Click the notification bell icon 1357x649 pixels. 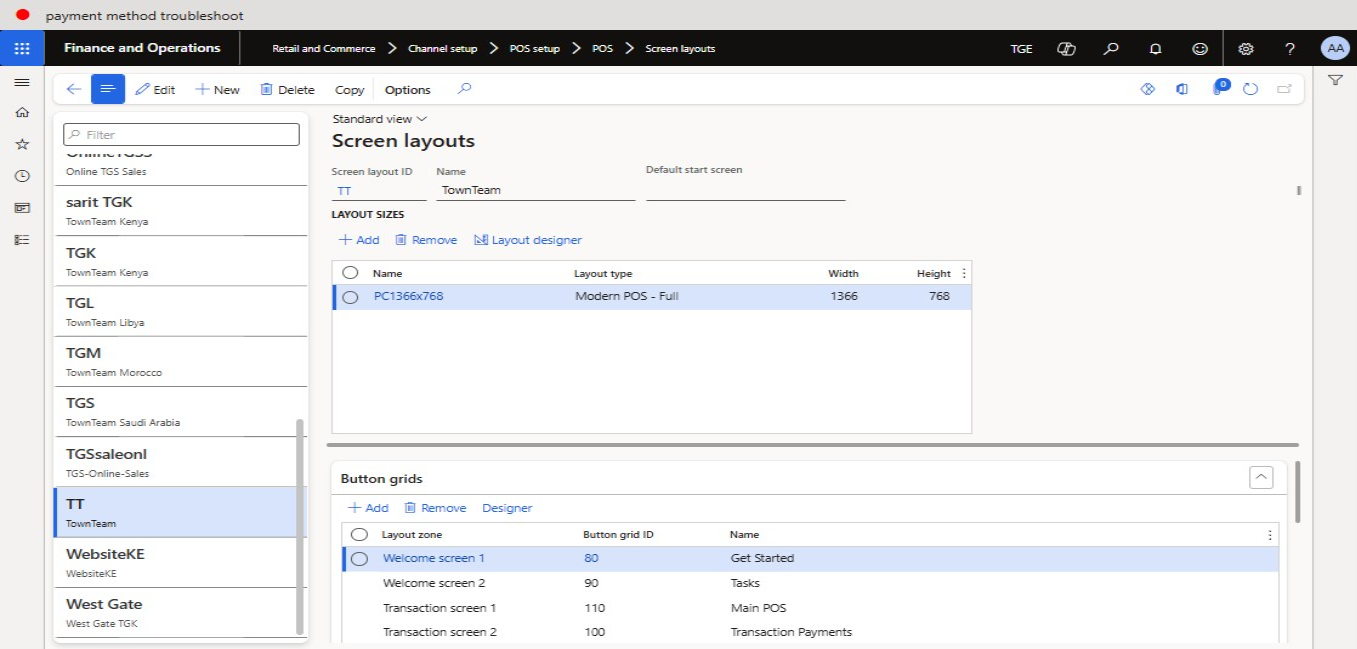(1155, 48)
